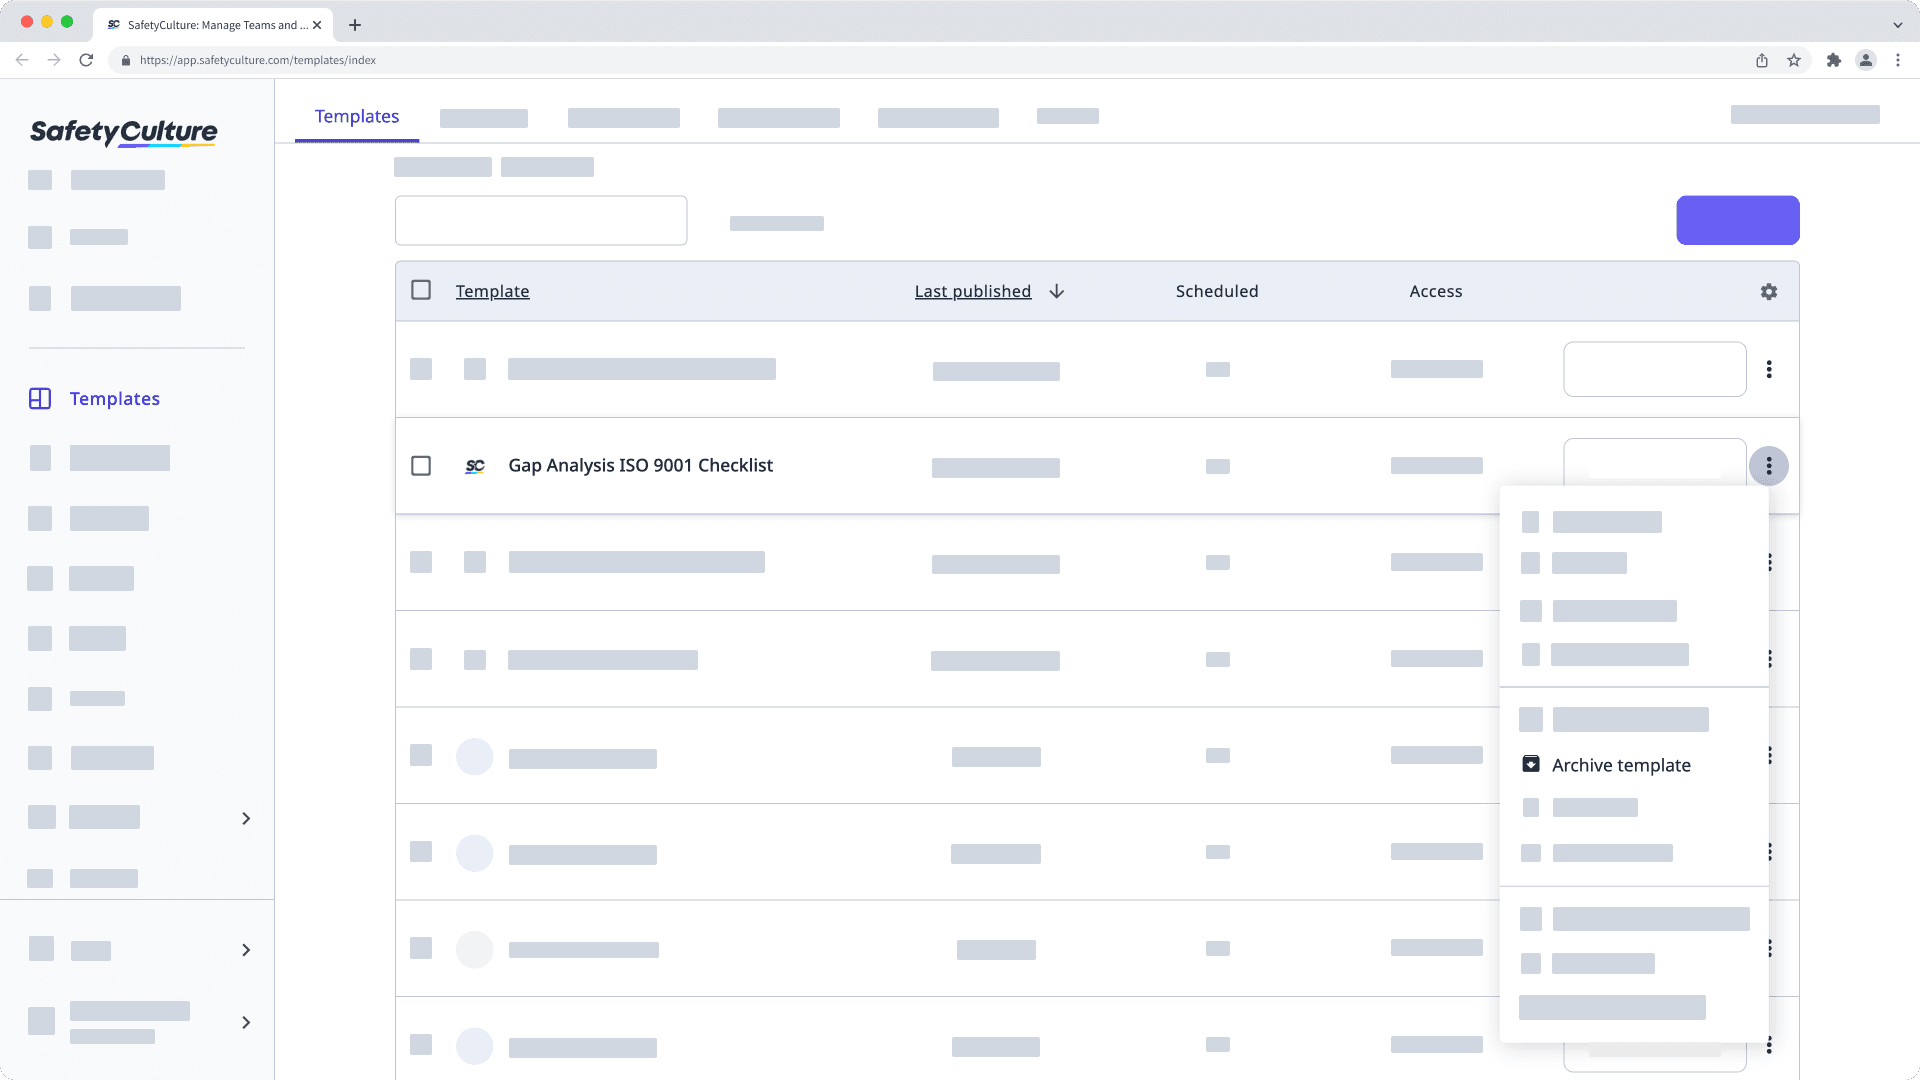This screenshot has width=1920, height=1080.
Task: Sort by Last published arrow
Action: 1056,291
